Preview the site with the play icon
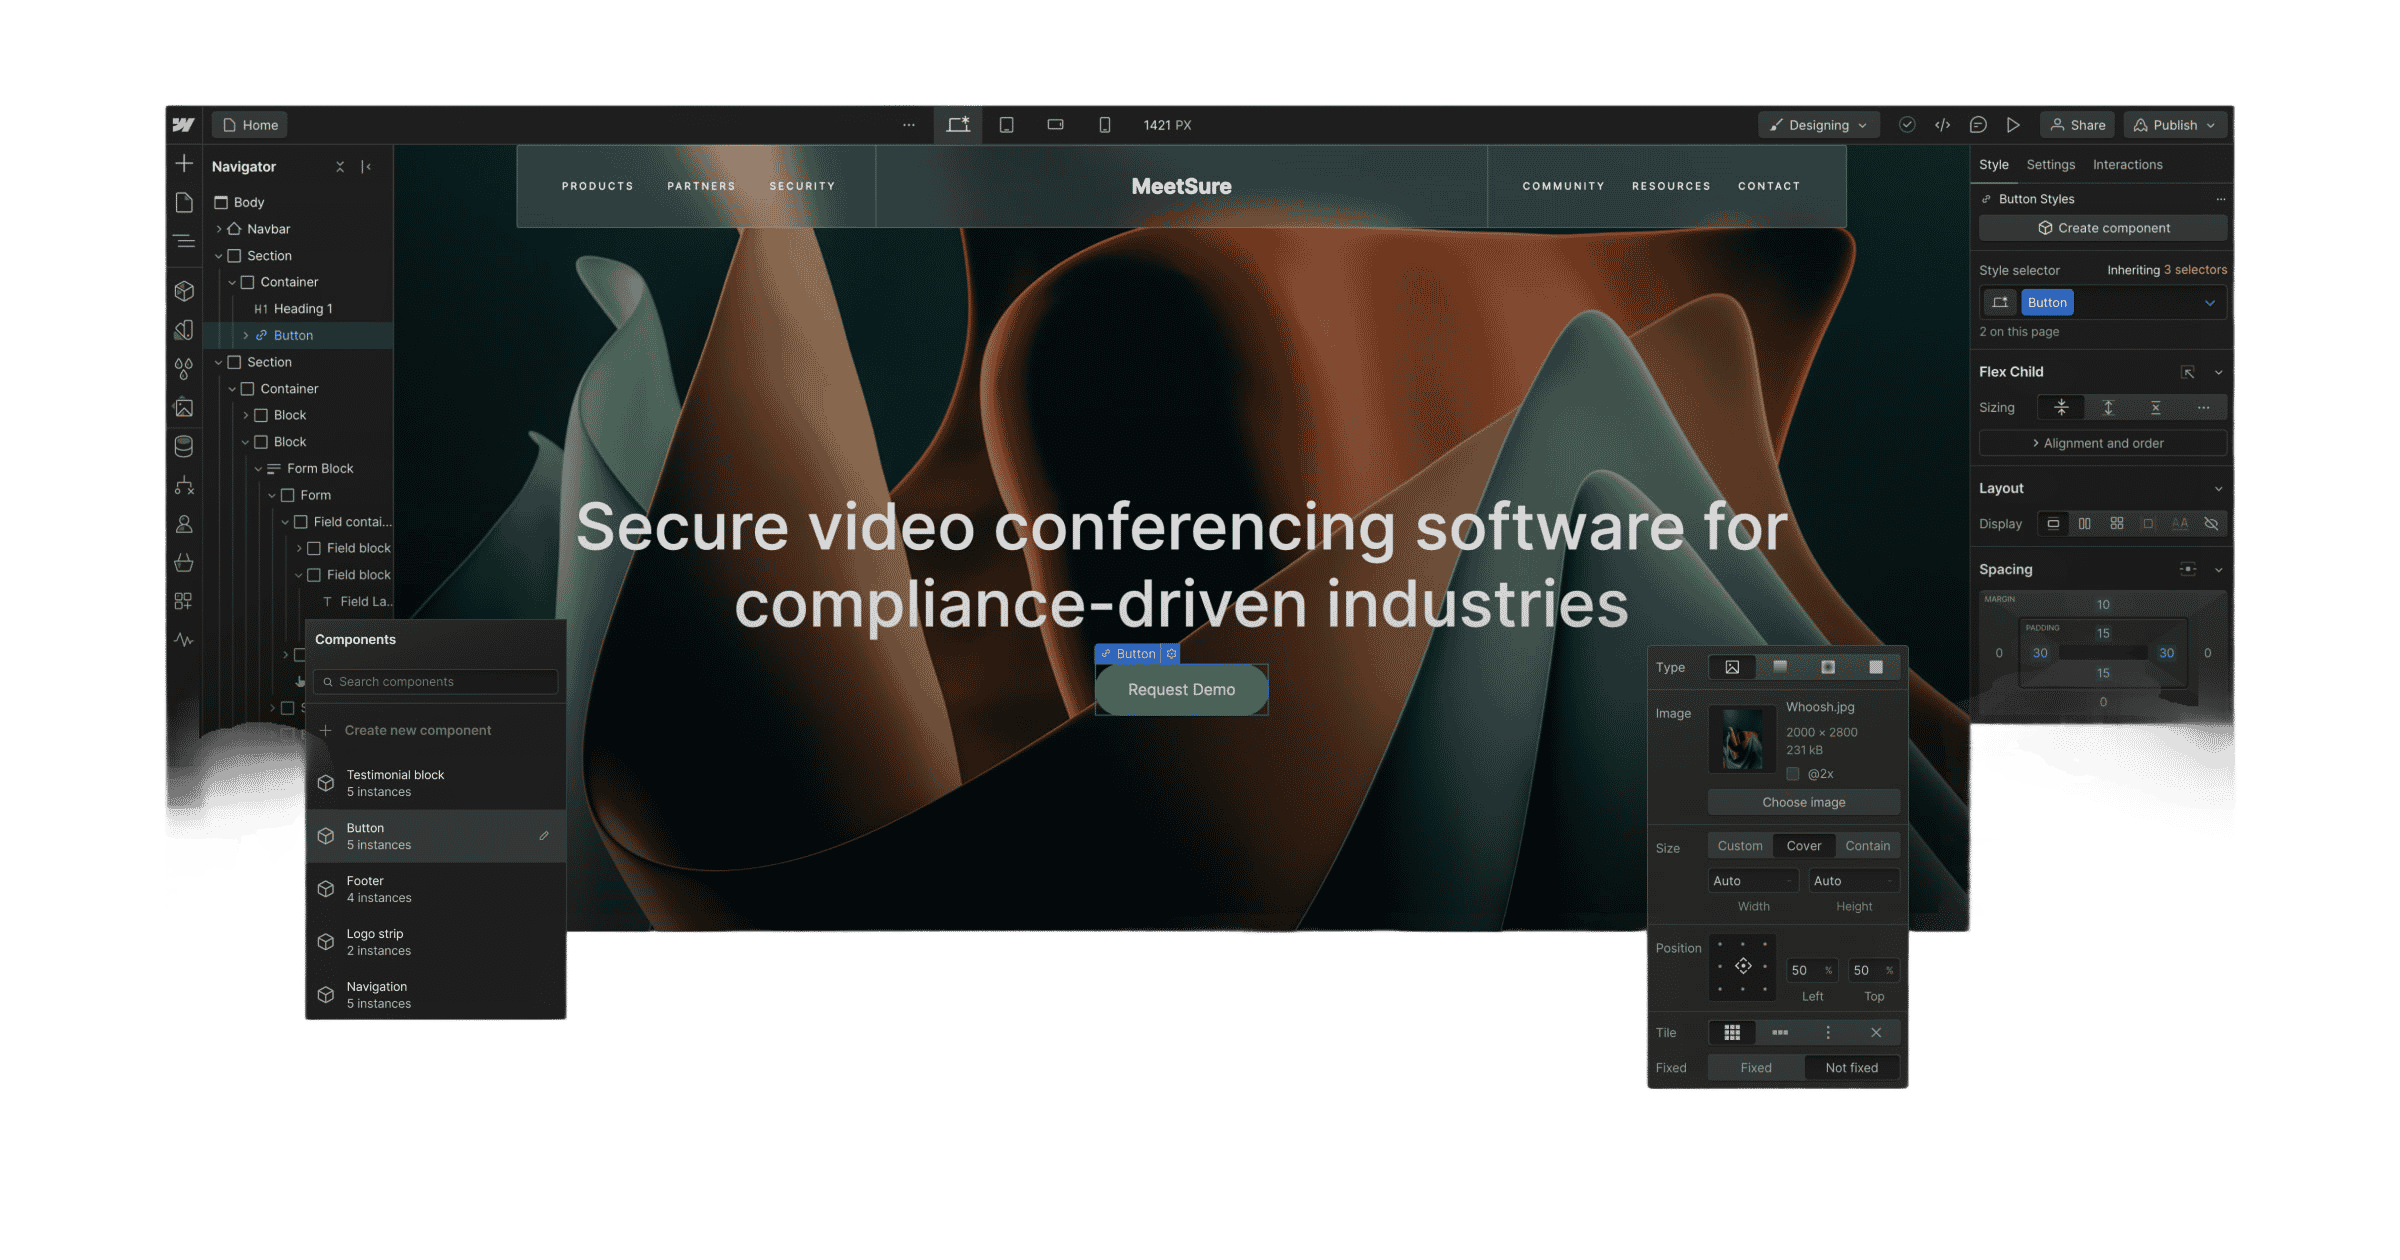The image size is (2400, 1260). coord(2014,125)
